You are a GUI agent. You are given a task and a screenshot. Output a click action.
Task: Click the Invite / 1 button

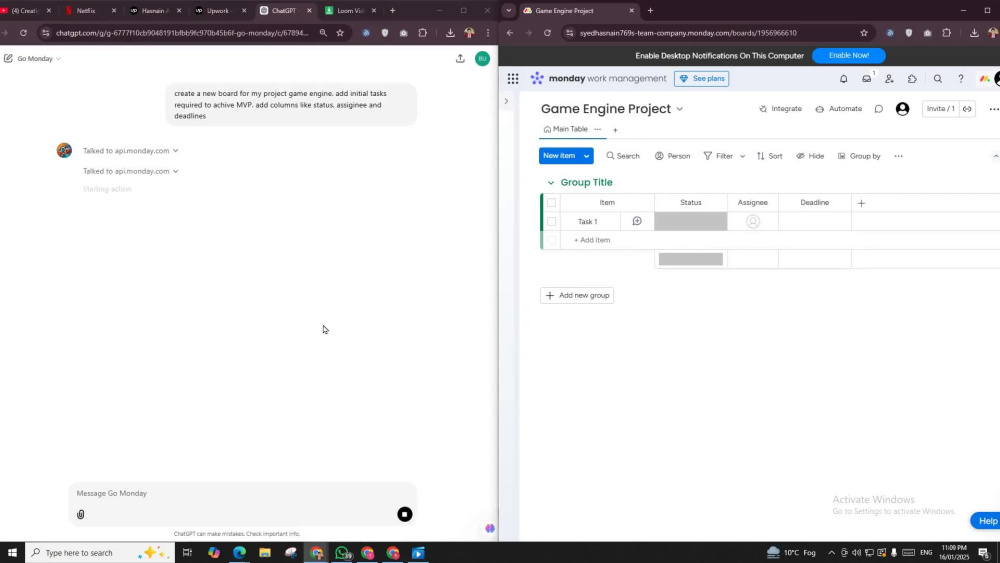(940, 109)
